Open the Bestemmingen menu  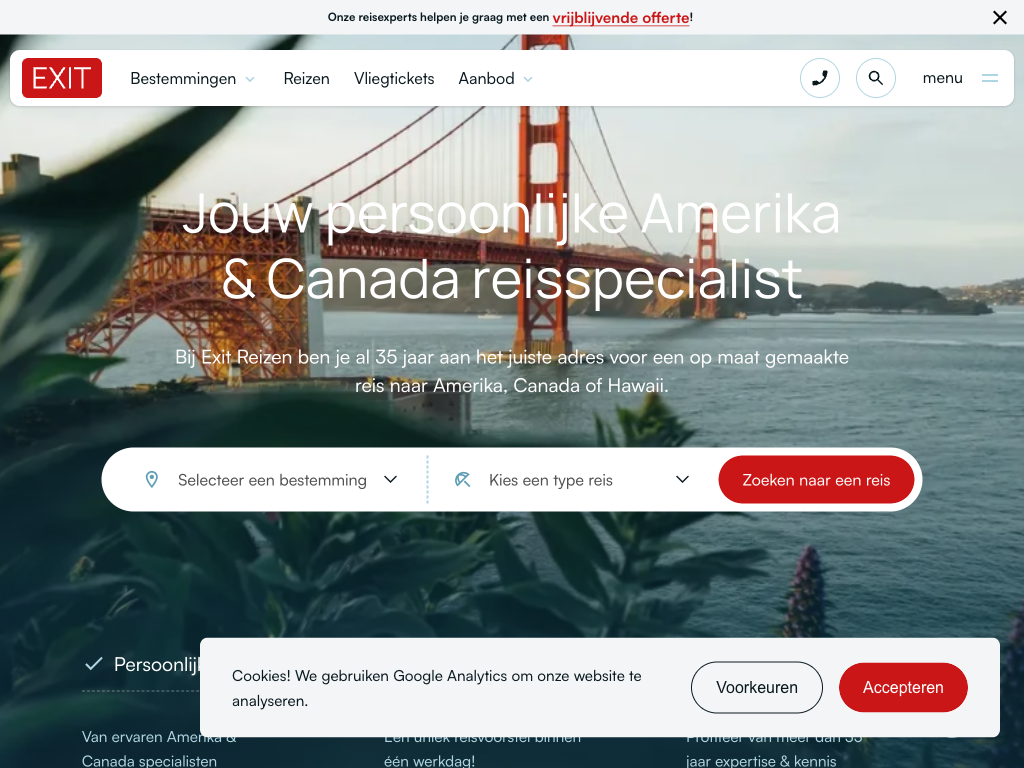pyautogui.click(x=183, y=78)
